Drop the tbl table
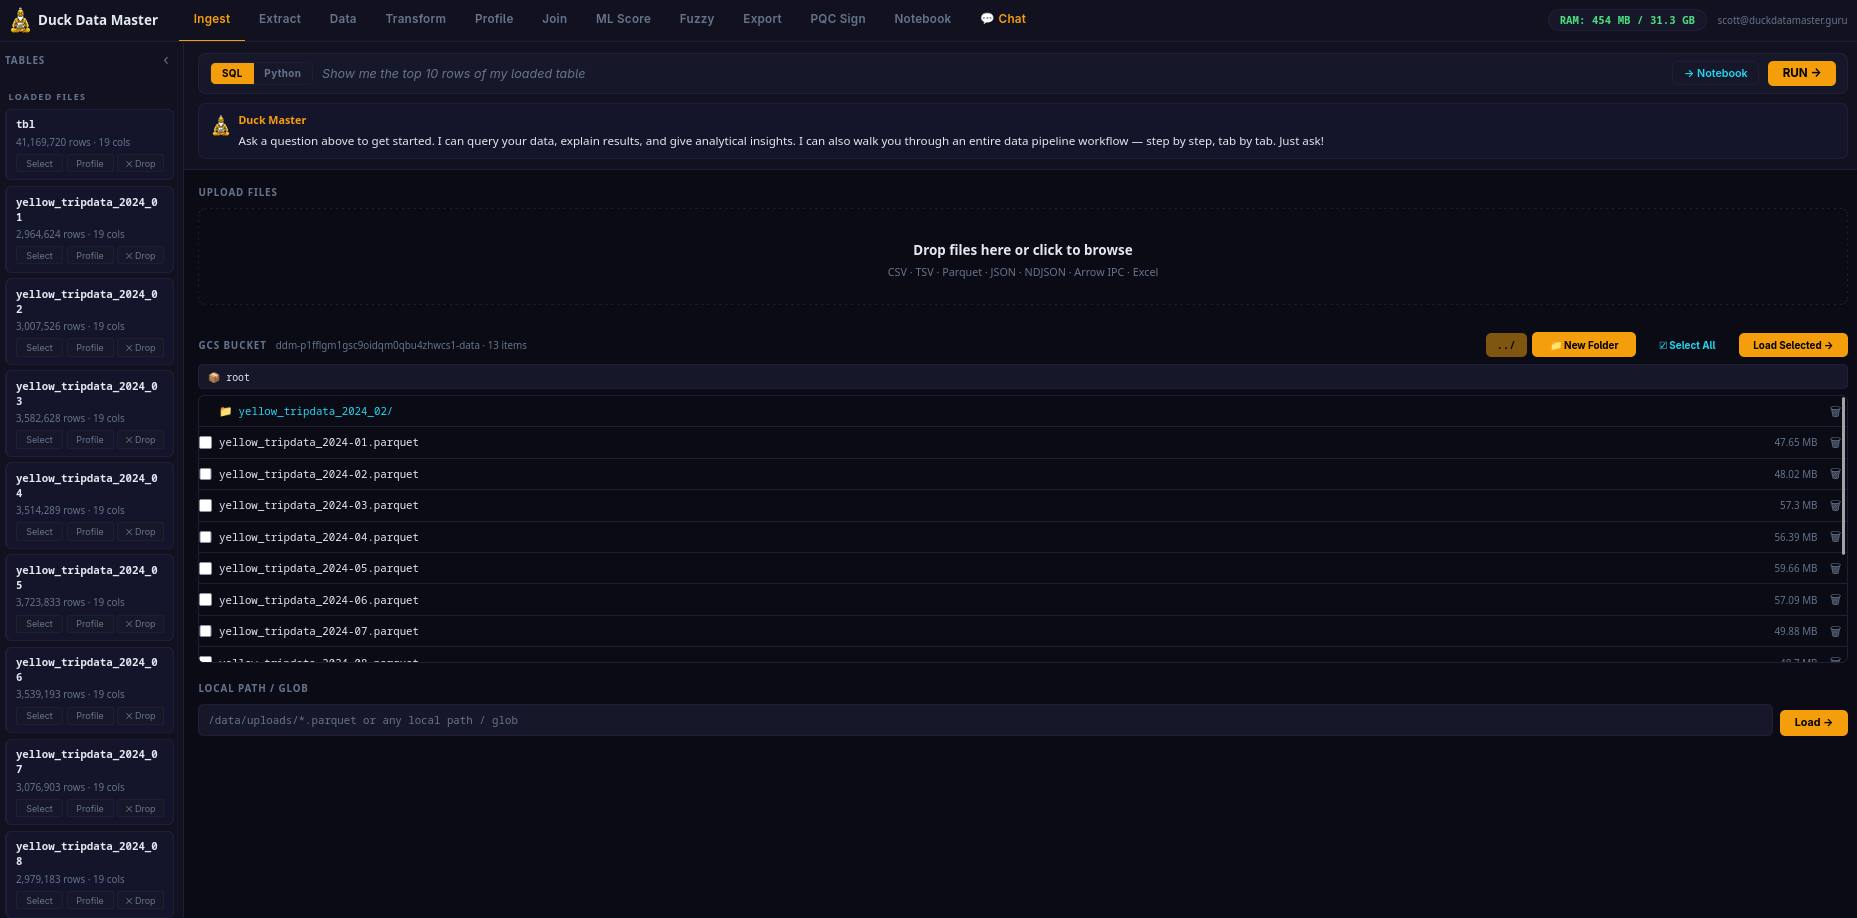The height and width of the screenshot is (918, 1857). click(140, 164)
